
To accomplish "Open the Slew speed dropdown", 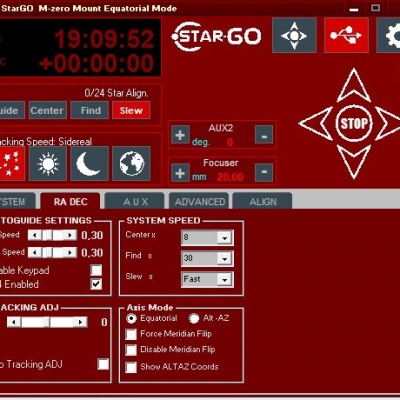I will click(224, 280).
